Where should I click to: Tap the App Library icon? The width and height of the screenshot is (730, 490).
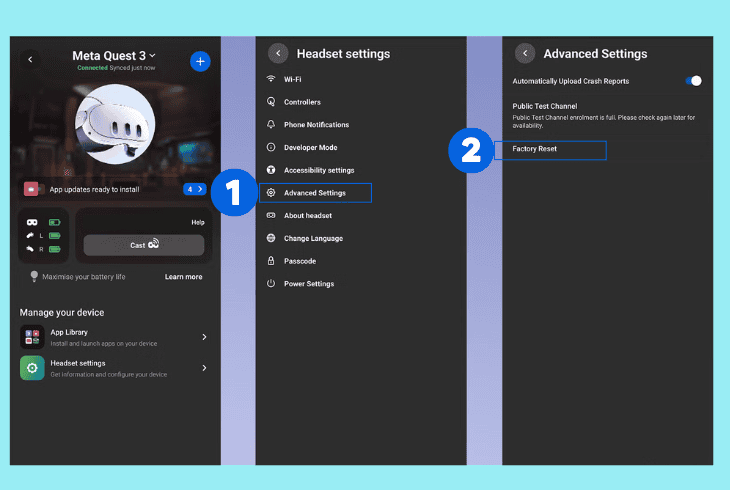point(32,337)
